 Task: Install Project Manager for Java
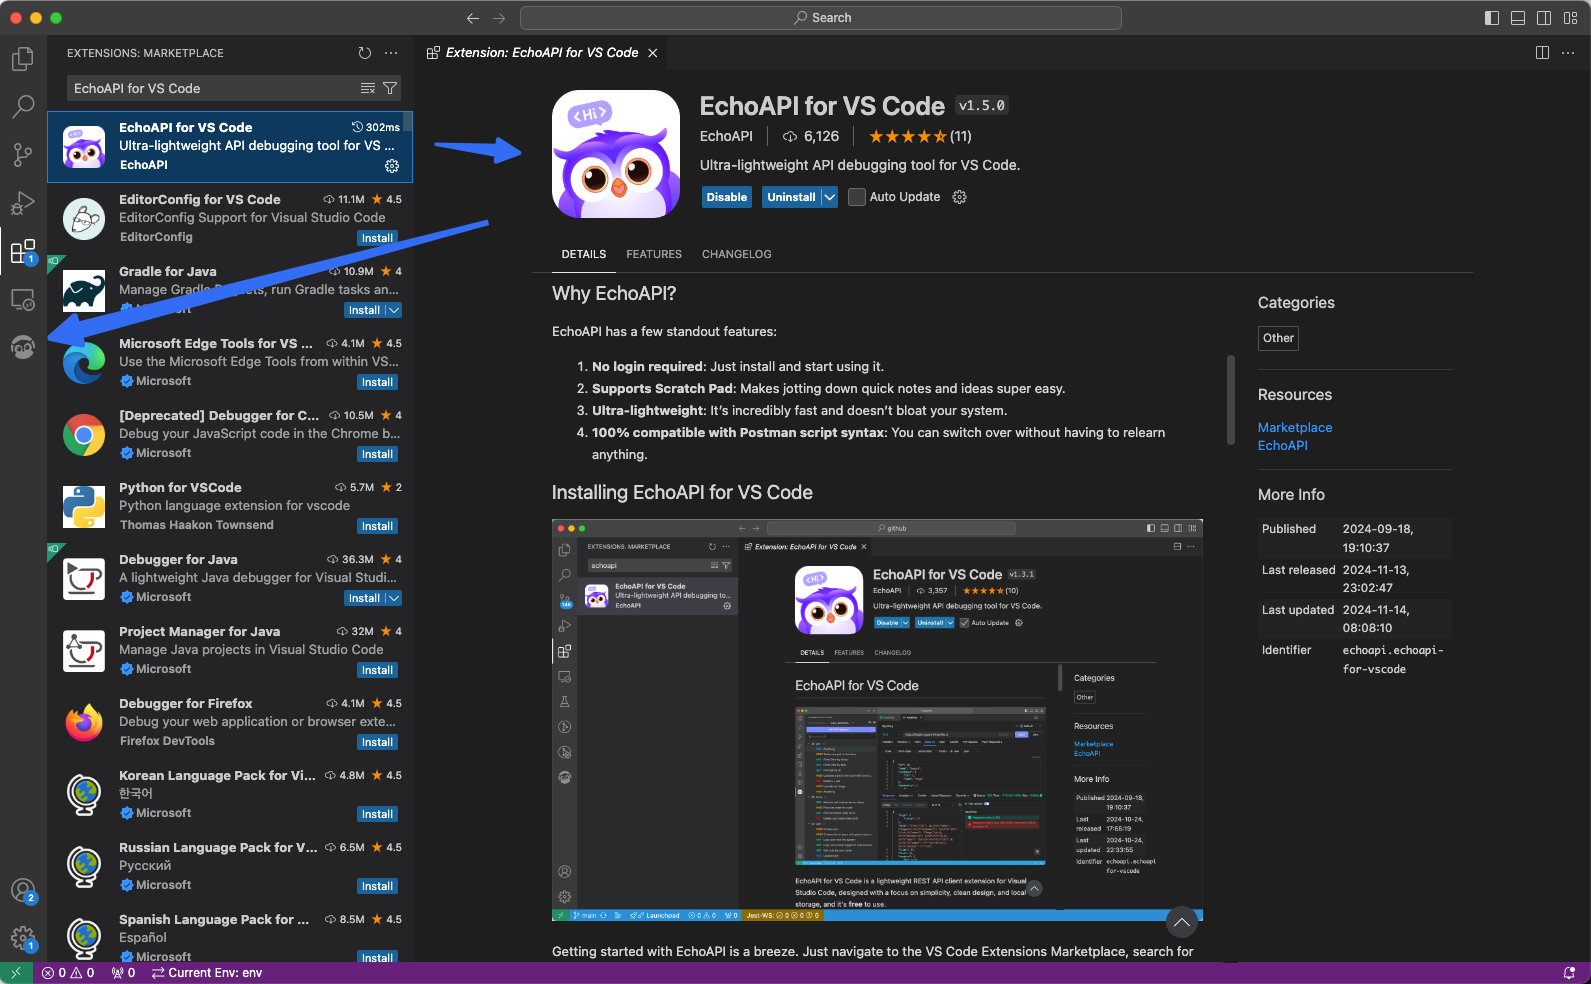(377, 670)
